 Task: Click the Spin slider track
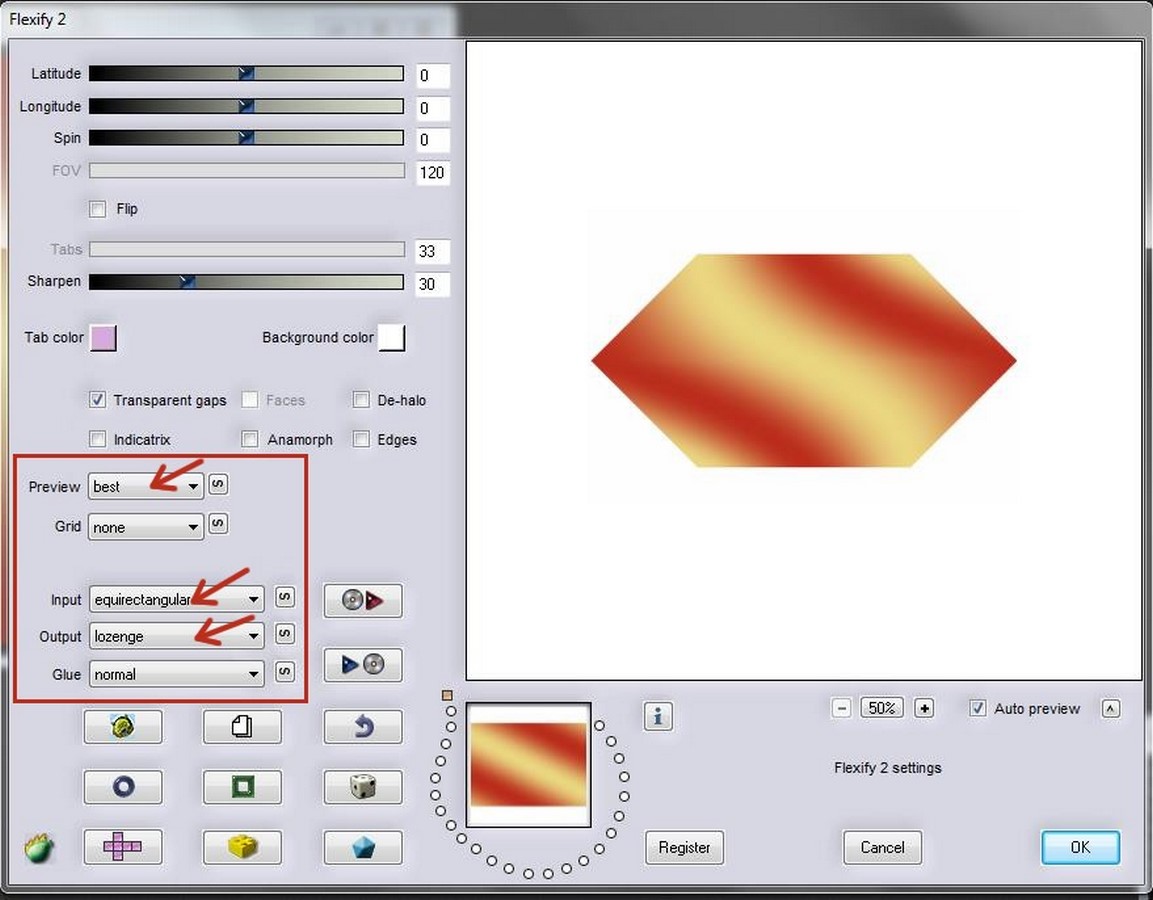(x=246, y=138)
